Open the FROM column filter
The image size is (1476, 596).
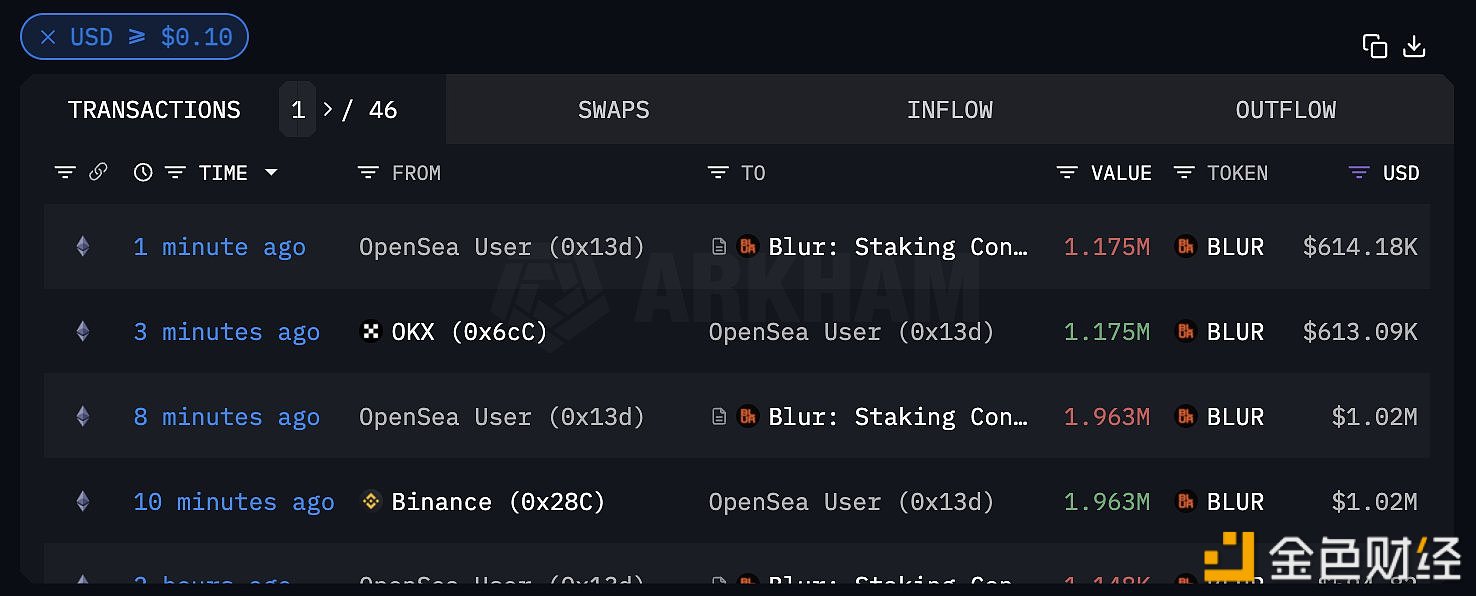coord(368,173)
